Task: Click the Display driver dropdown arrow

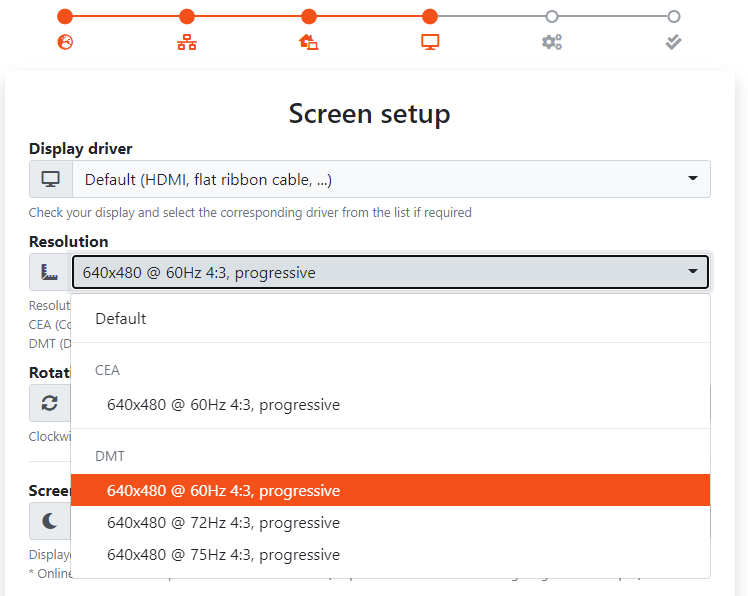Action: click(x=693, y=178)
